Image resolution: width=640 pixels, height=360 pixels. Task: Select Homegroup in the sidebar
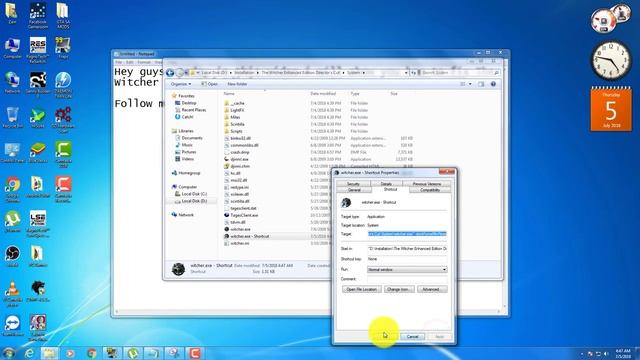(189, 173)
